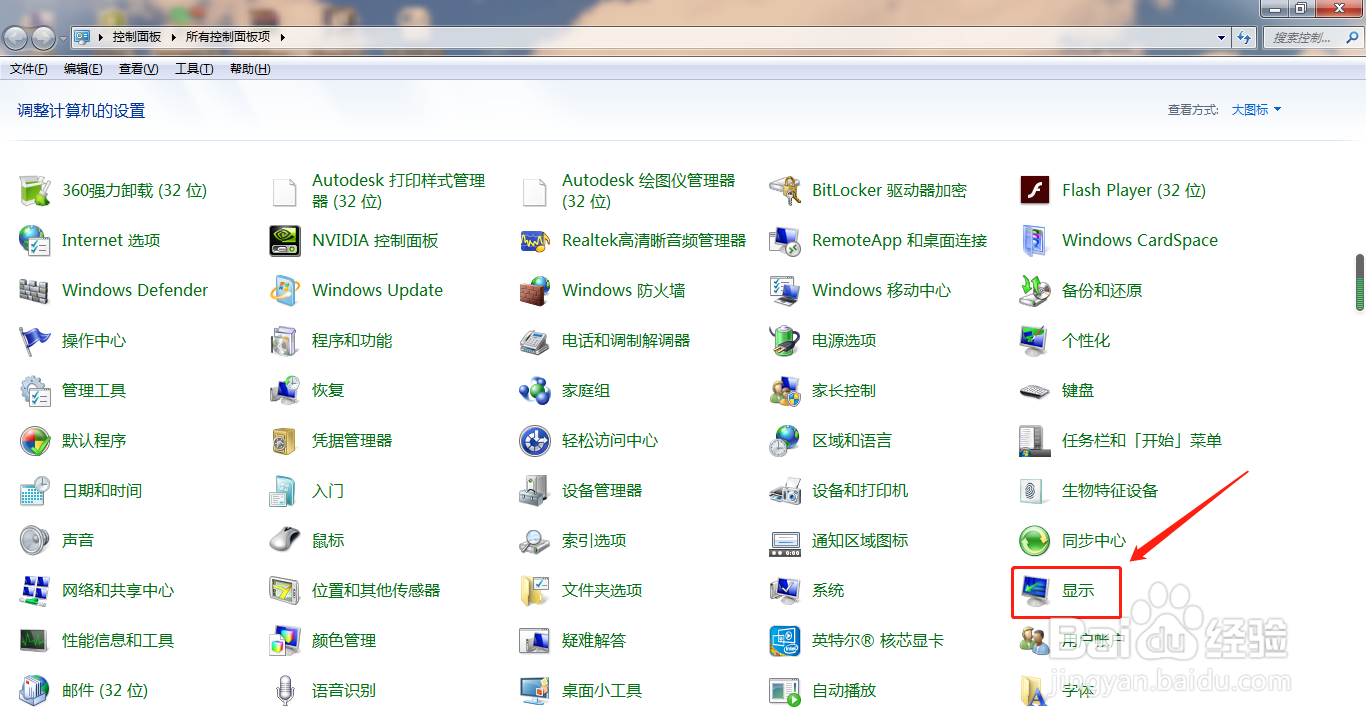Click the 性能信息和工具 icon

(35, 640)
